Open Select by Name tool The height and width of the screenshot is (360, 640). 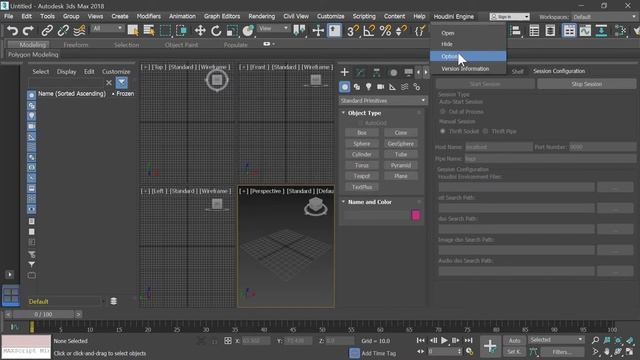click(x=149, y=31)
